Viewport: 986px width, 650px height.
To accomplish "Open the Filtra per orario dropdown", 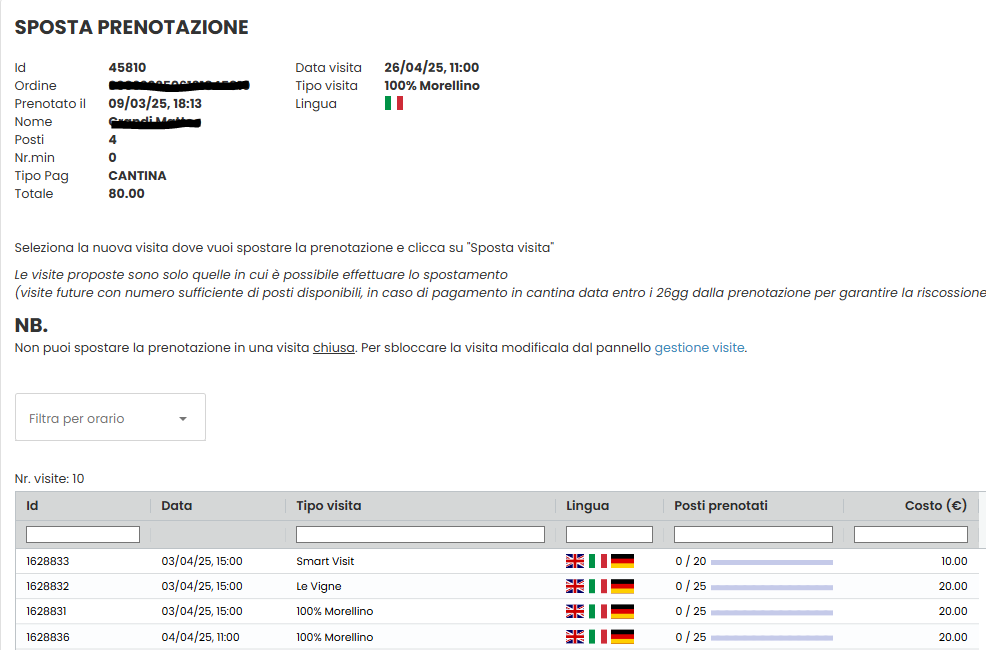I will 110,417.
